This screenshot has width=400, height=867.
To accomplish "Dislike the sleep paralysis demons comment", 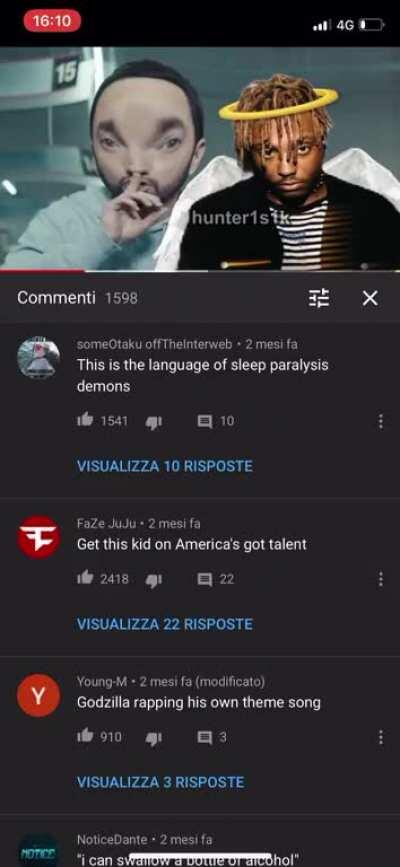I will [153, 422].
